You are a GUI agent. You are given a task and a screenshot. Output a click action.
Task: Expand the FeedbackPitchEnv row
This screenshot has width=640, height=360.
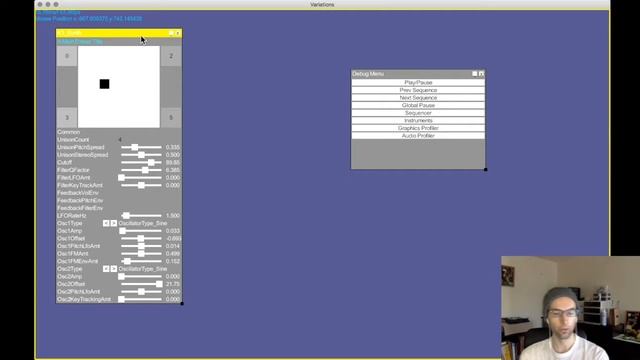click(x=80, y=201)
